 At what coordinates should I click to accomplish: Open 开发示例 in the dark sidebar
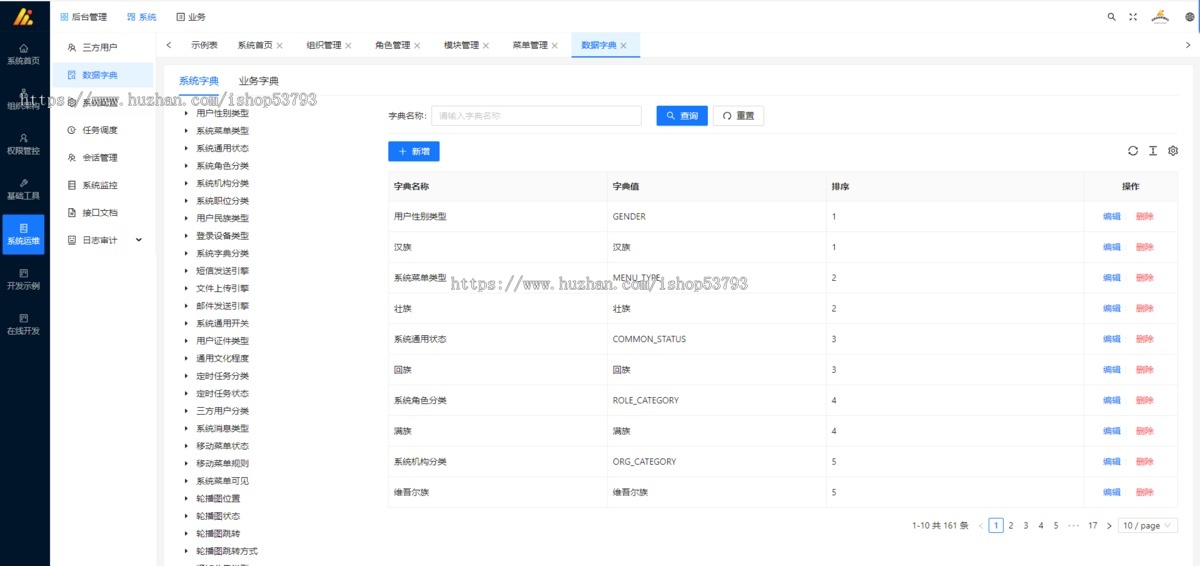(x=23, y=279)
